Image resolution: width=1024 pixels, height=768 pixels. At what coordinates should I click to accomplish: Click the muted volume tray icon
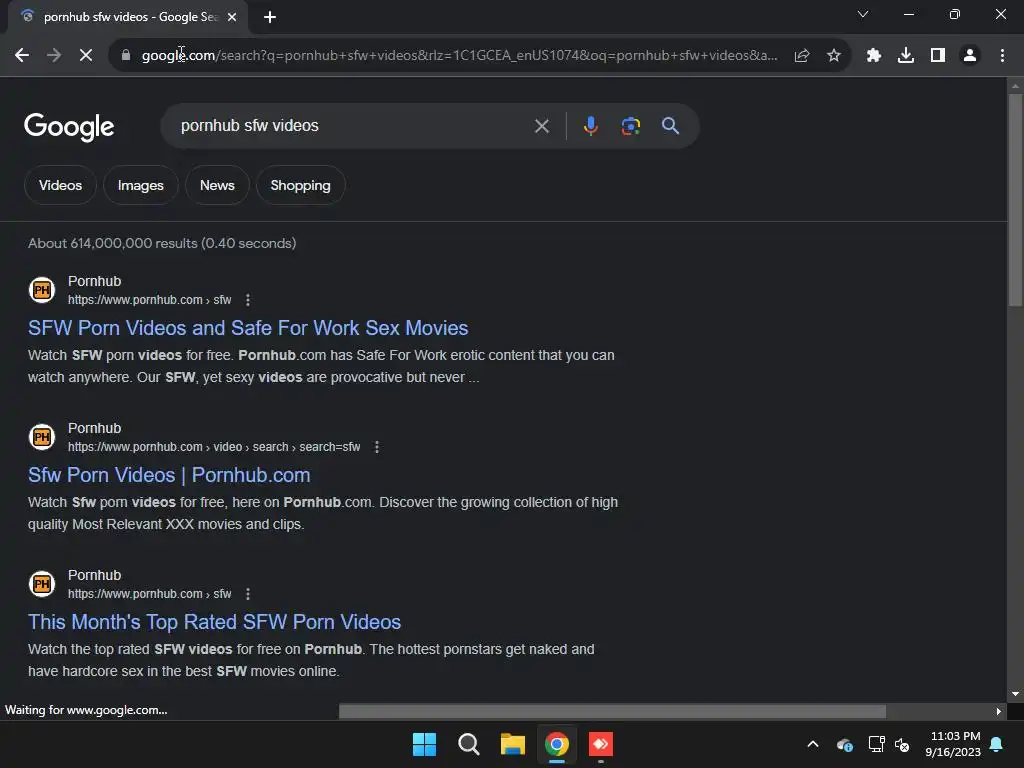pos(903,744)
